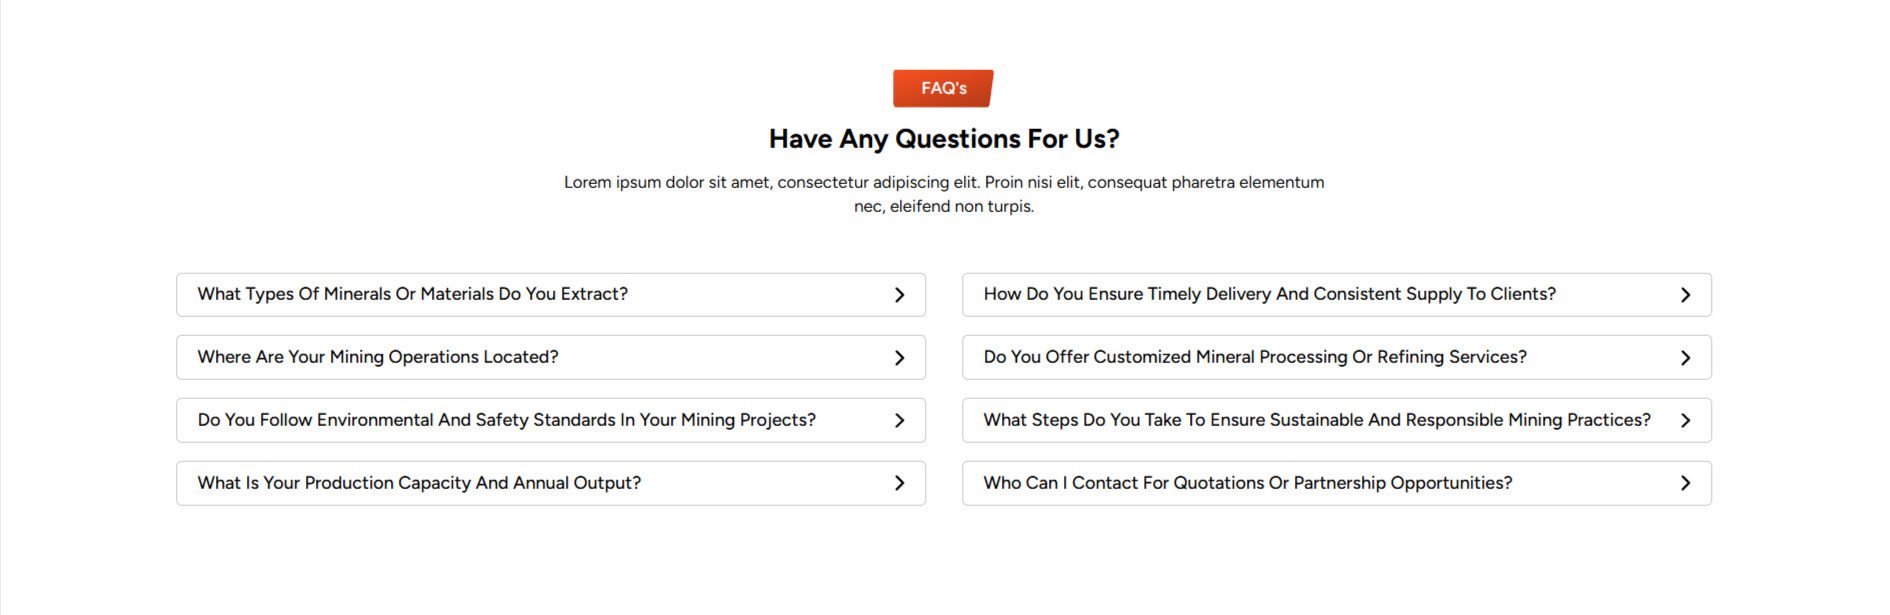Click chevron beside sustainable mining practices question
1890x615 pixels.
click(1685, 421)
